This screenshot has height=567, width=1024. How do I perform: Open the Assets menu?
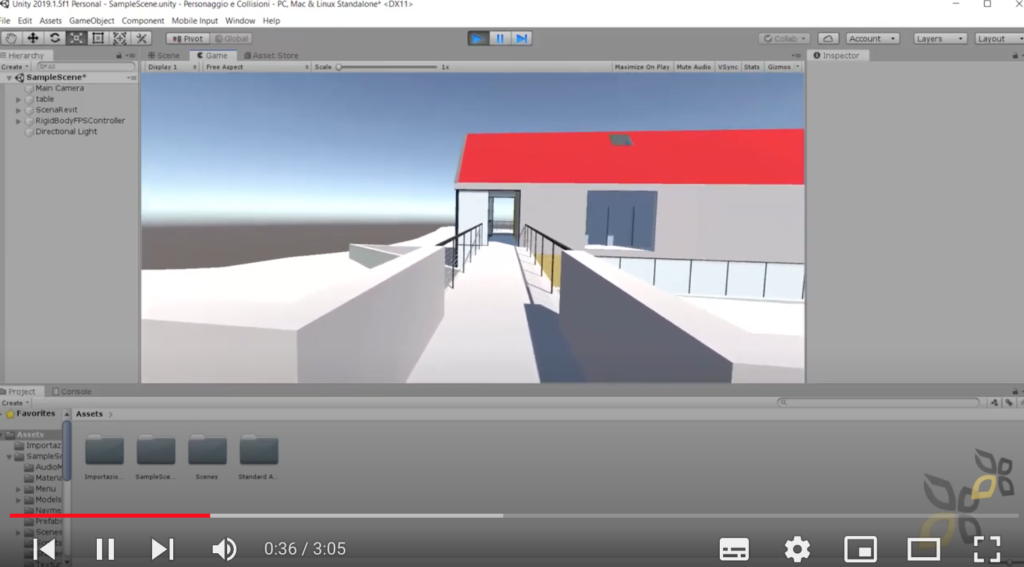[x=50, y=21]
